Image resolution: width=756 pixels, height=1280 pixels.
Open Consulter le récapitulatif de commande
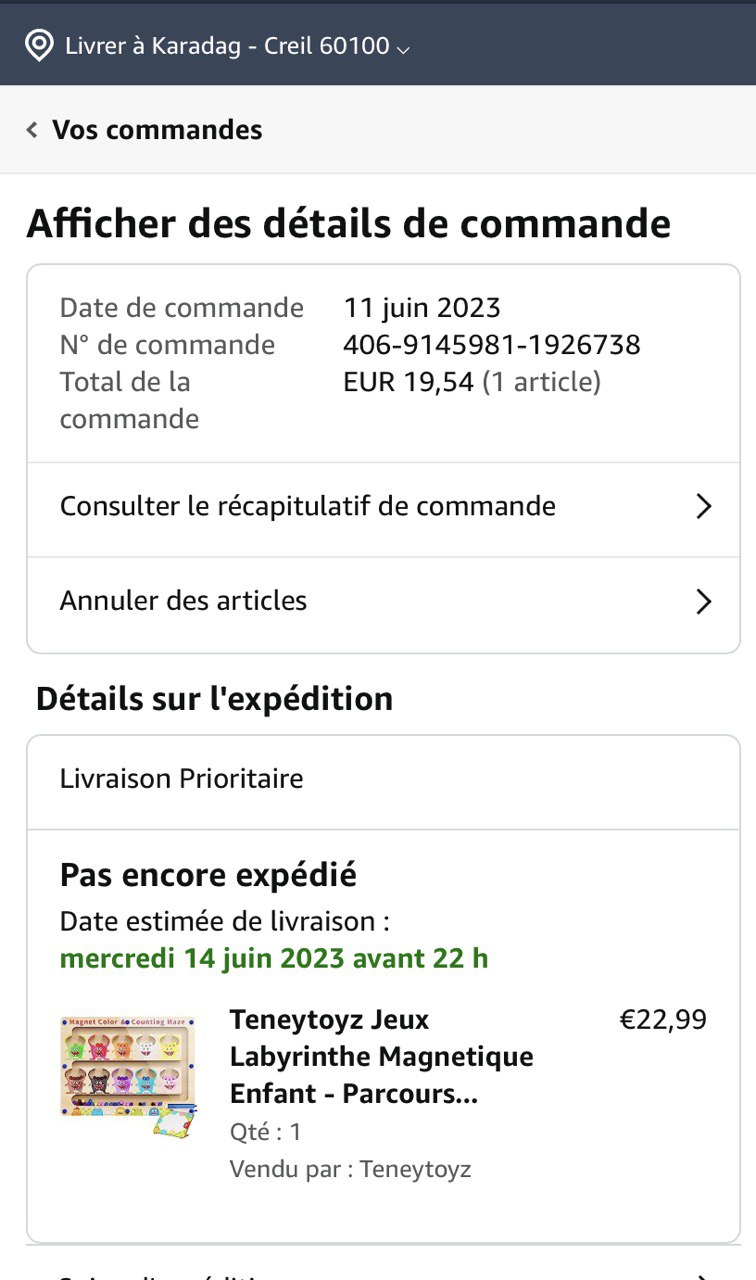[308, 506]
